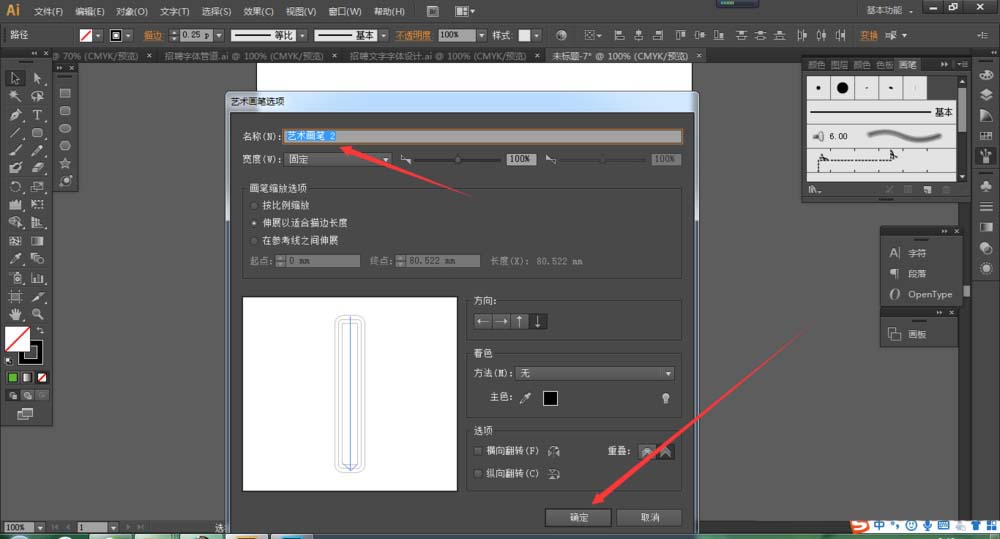
Task: Open the 基本功能 workspace switcher
Action: 889,10
